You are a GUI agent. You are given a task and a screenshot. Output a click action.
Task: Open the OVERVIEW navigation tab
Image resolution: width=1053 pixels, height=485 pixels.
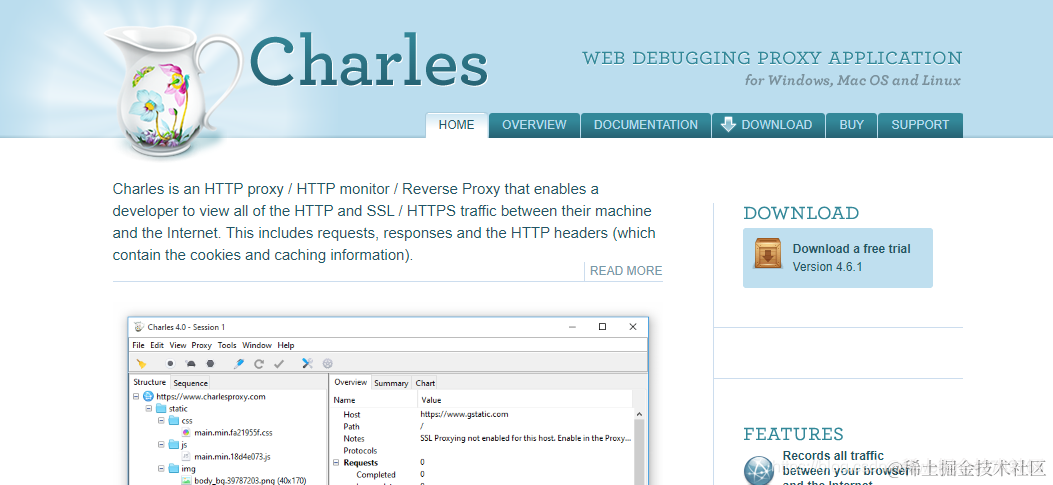click(534, 125)
